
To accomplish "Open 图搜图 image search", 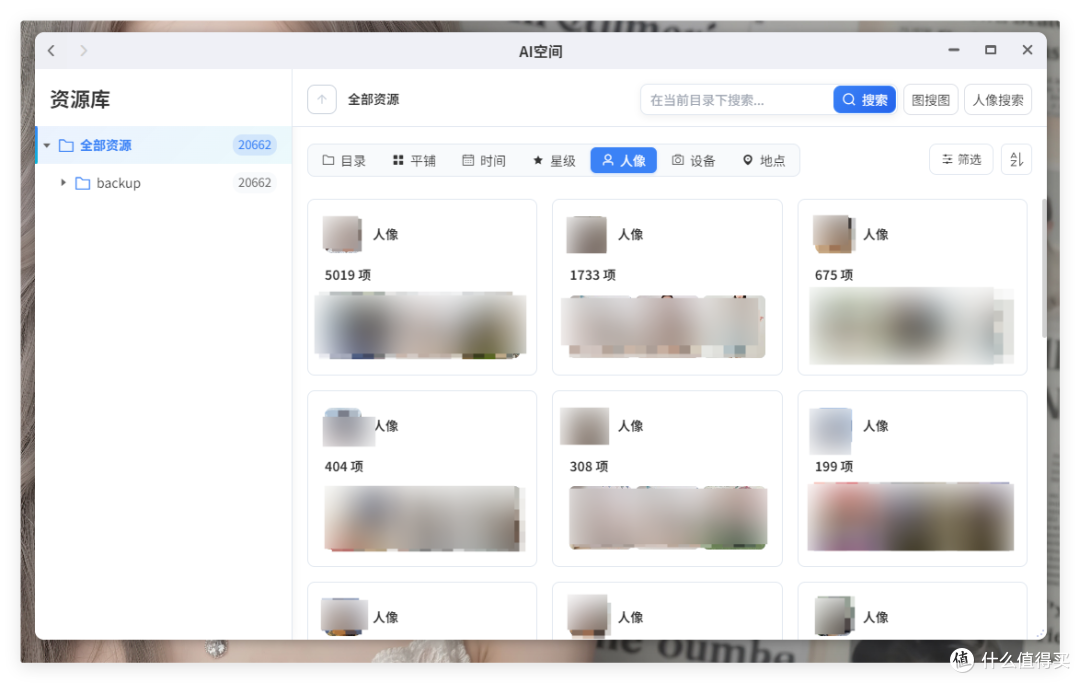I will coord(931,100).
